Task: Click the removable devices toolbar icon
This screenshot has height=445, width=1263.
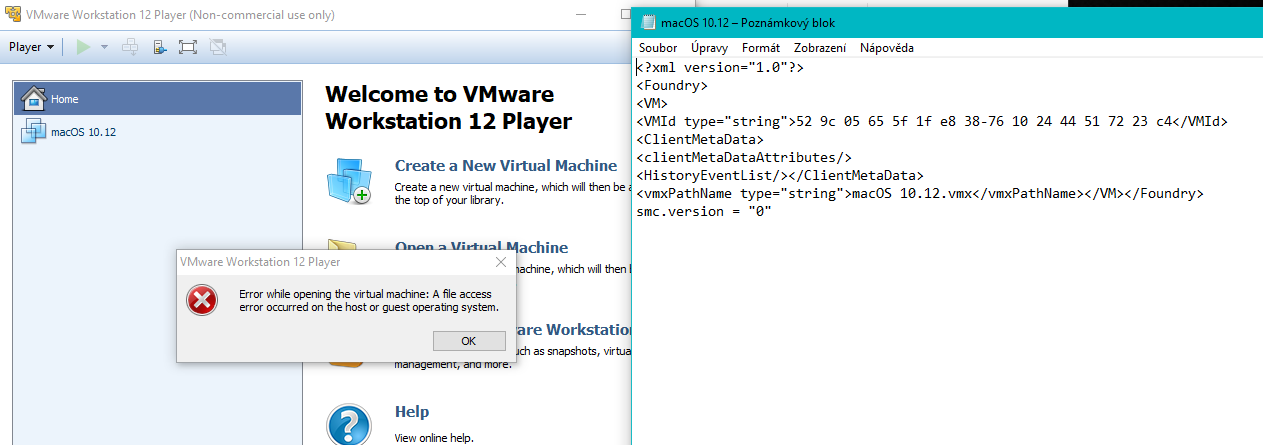Action: (159, 47)
